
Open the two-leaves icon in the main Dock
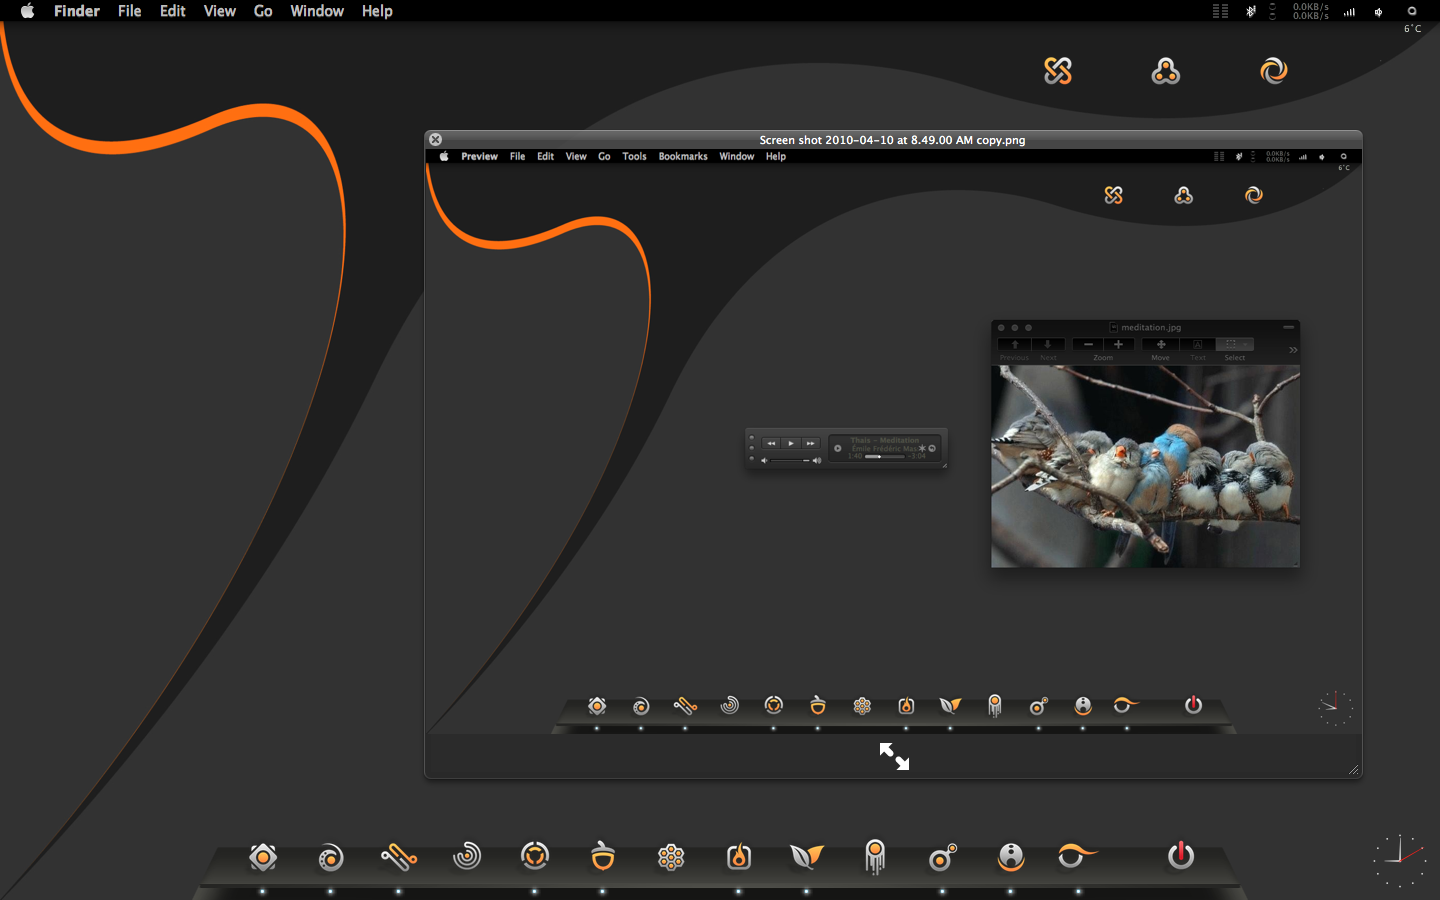(807, 856)
